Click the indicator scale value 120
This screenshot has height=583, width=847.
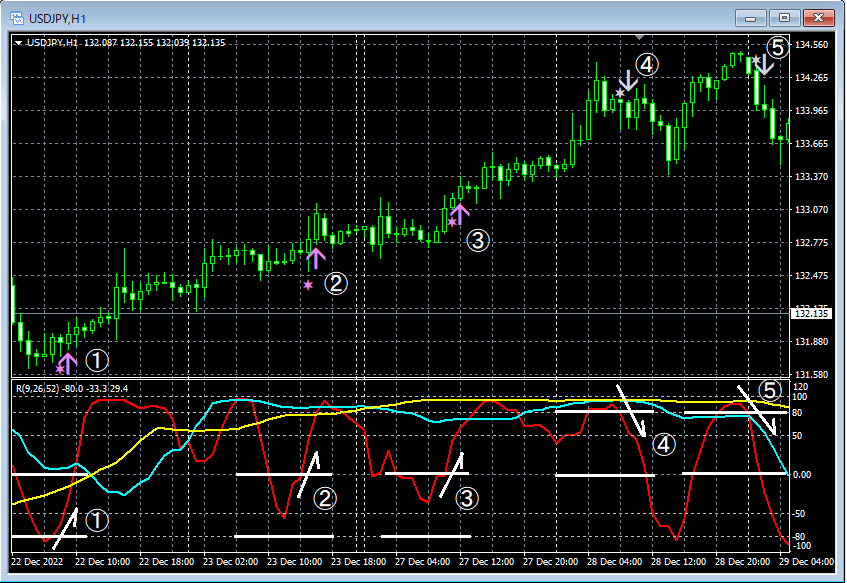pyautogui.click(x=801, y=387)
